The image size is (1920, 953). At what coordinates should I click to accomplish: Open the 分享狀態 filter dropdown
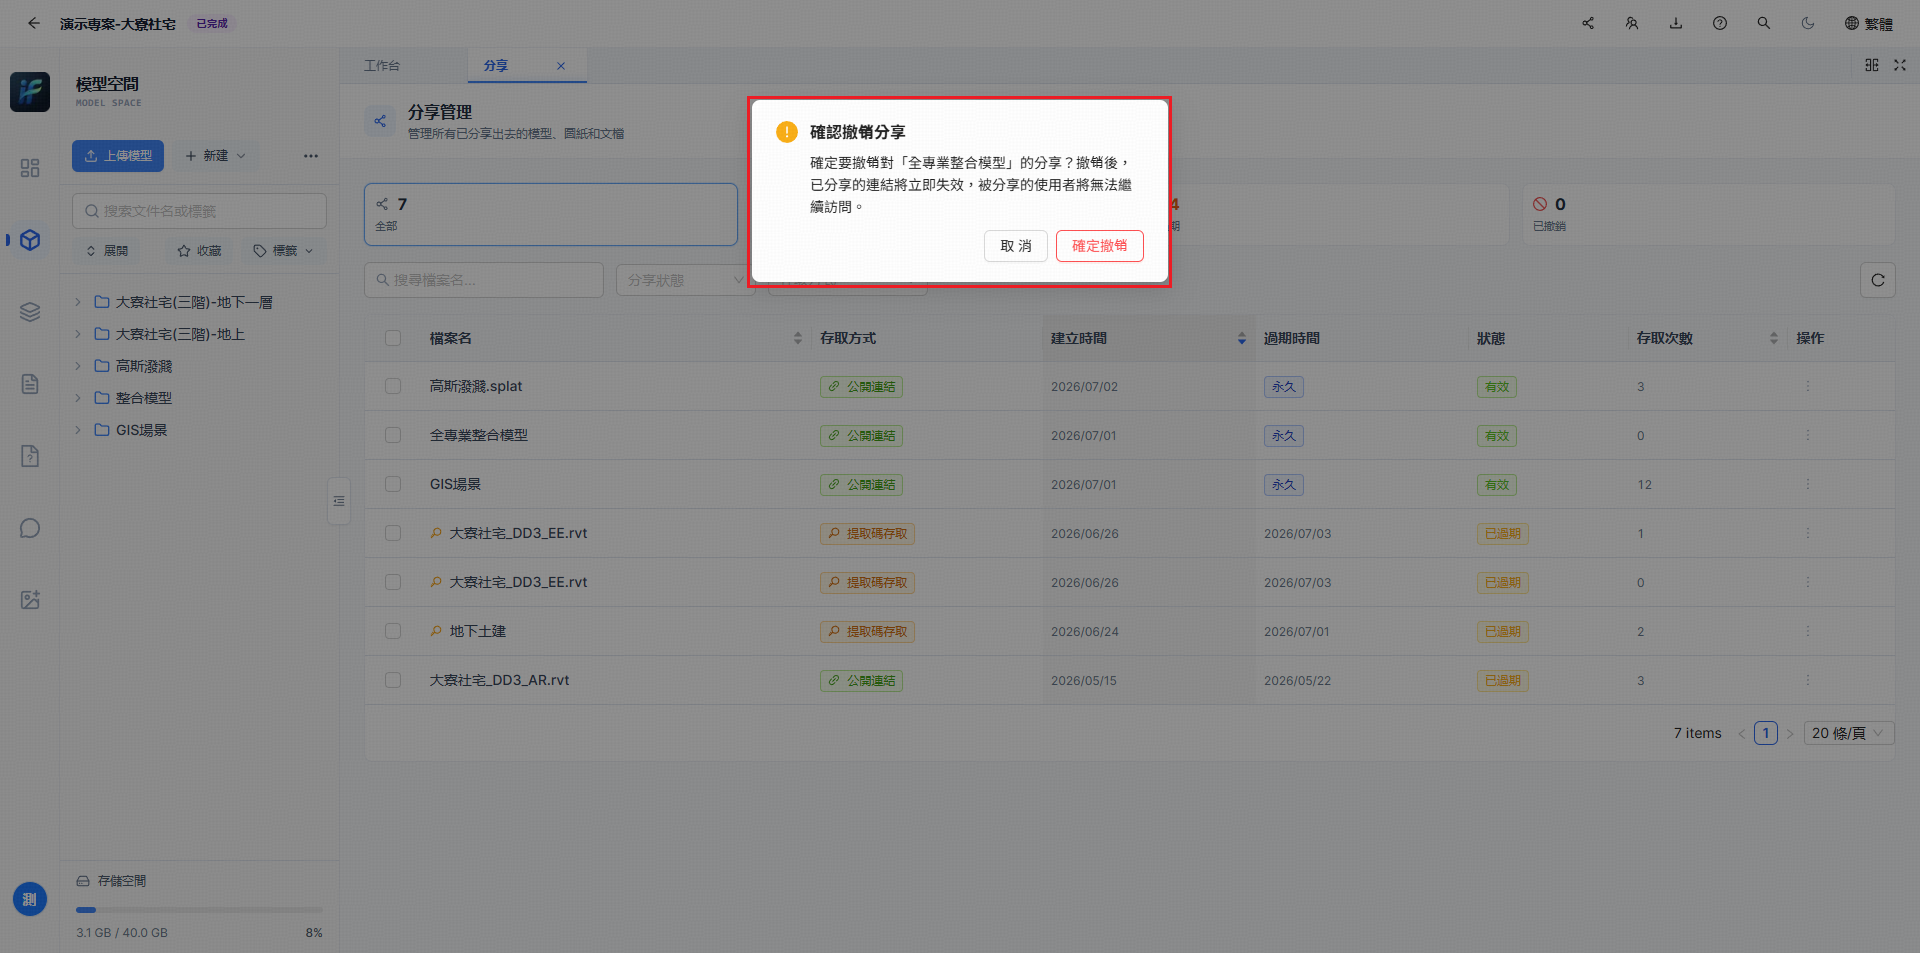686,280
